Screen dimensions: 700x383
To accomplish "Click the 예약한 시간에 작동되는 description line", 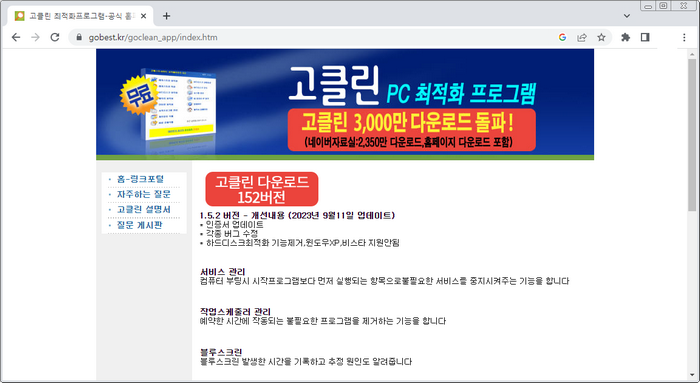I will click(x=323, y=321).
